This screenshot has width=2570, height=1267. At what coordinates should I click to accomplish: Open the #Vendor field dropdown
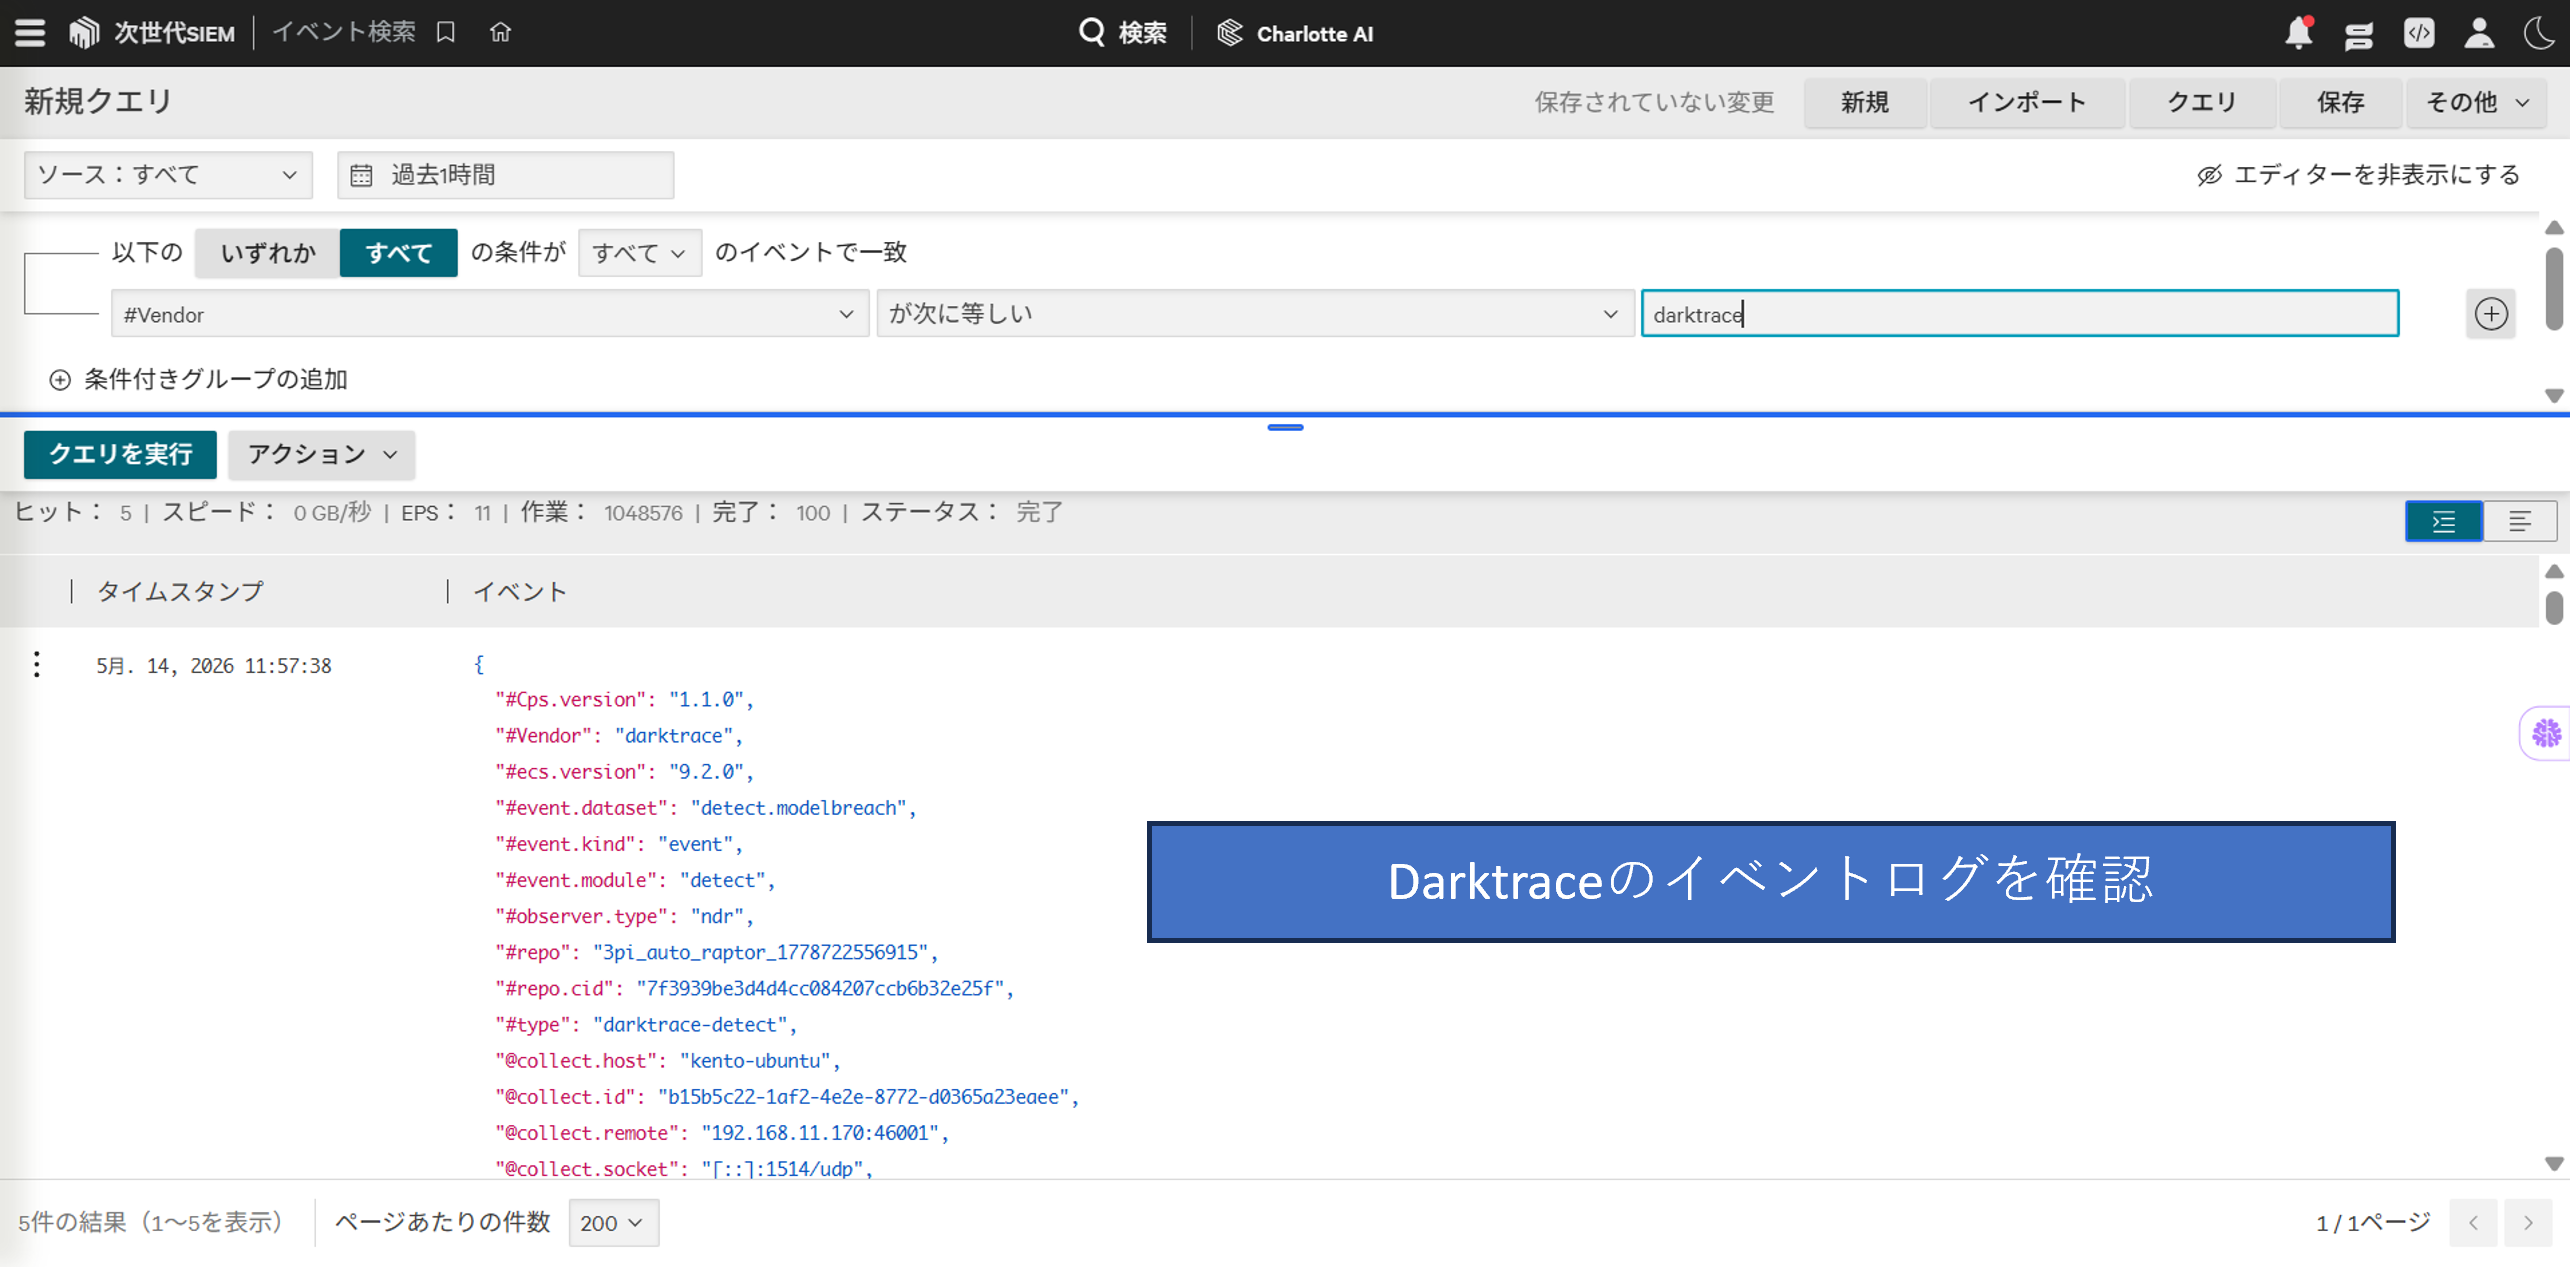489,314
